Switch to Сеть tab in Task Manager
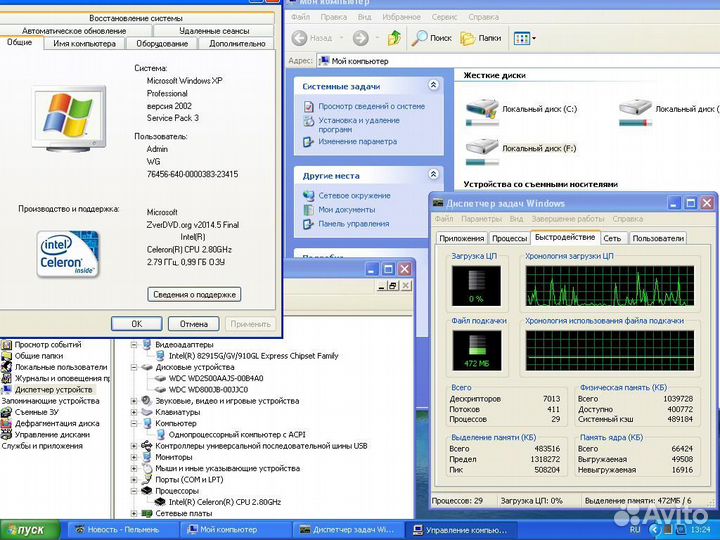This screenshot has width=720, height=540. [x=612, y=238]
